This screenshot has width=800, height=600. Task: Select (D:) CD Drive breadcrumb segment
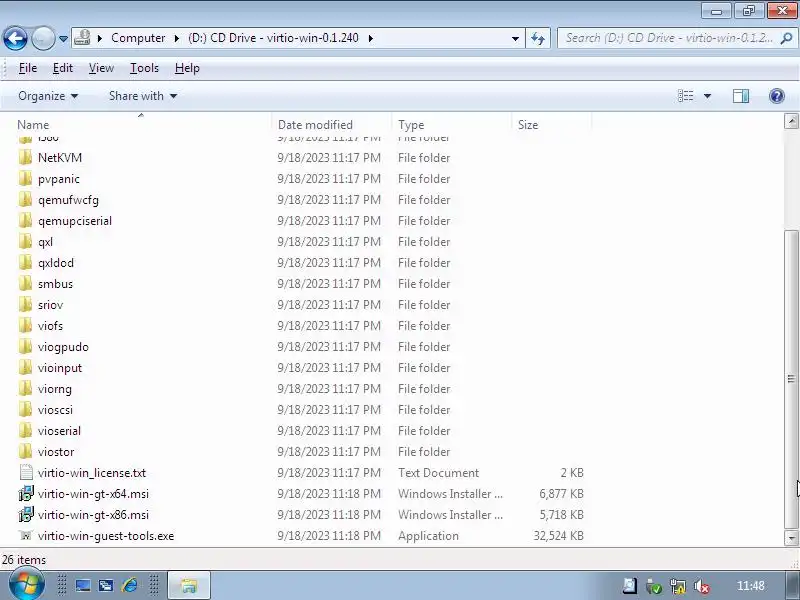point(273,38)
